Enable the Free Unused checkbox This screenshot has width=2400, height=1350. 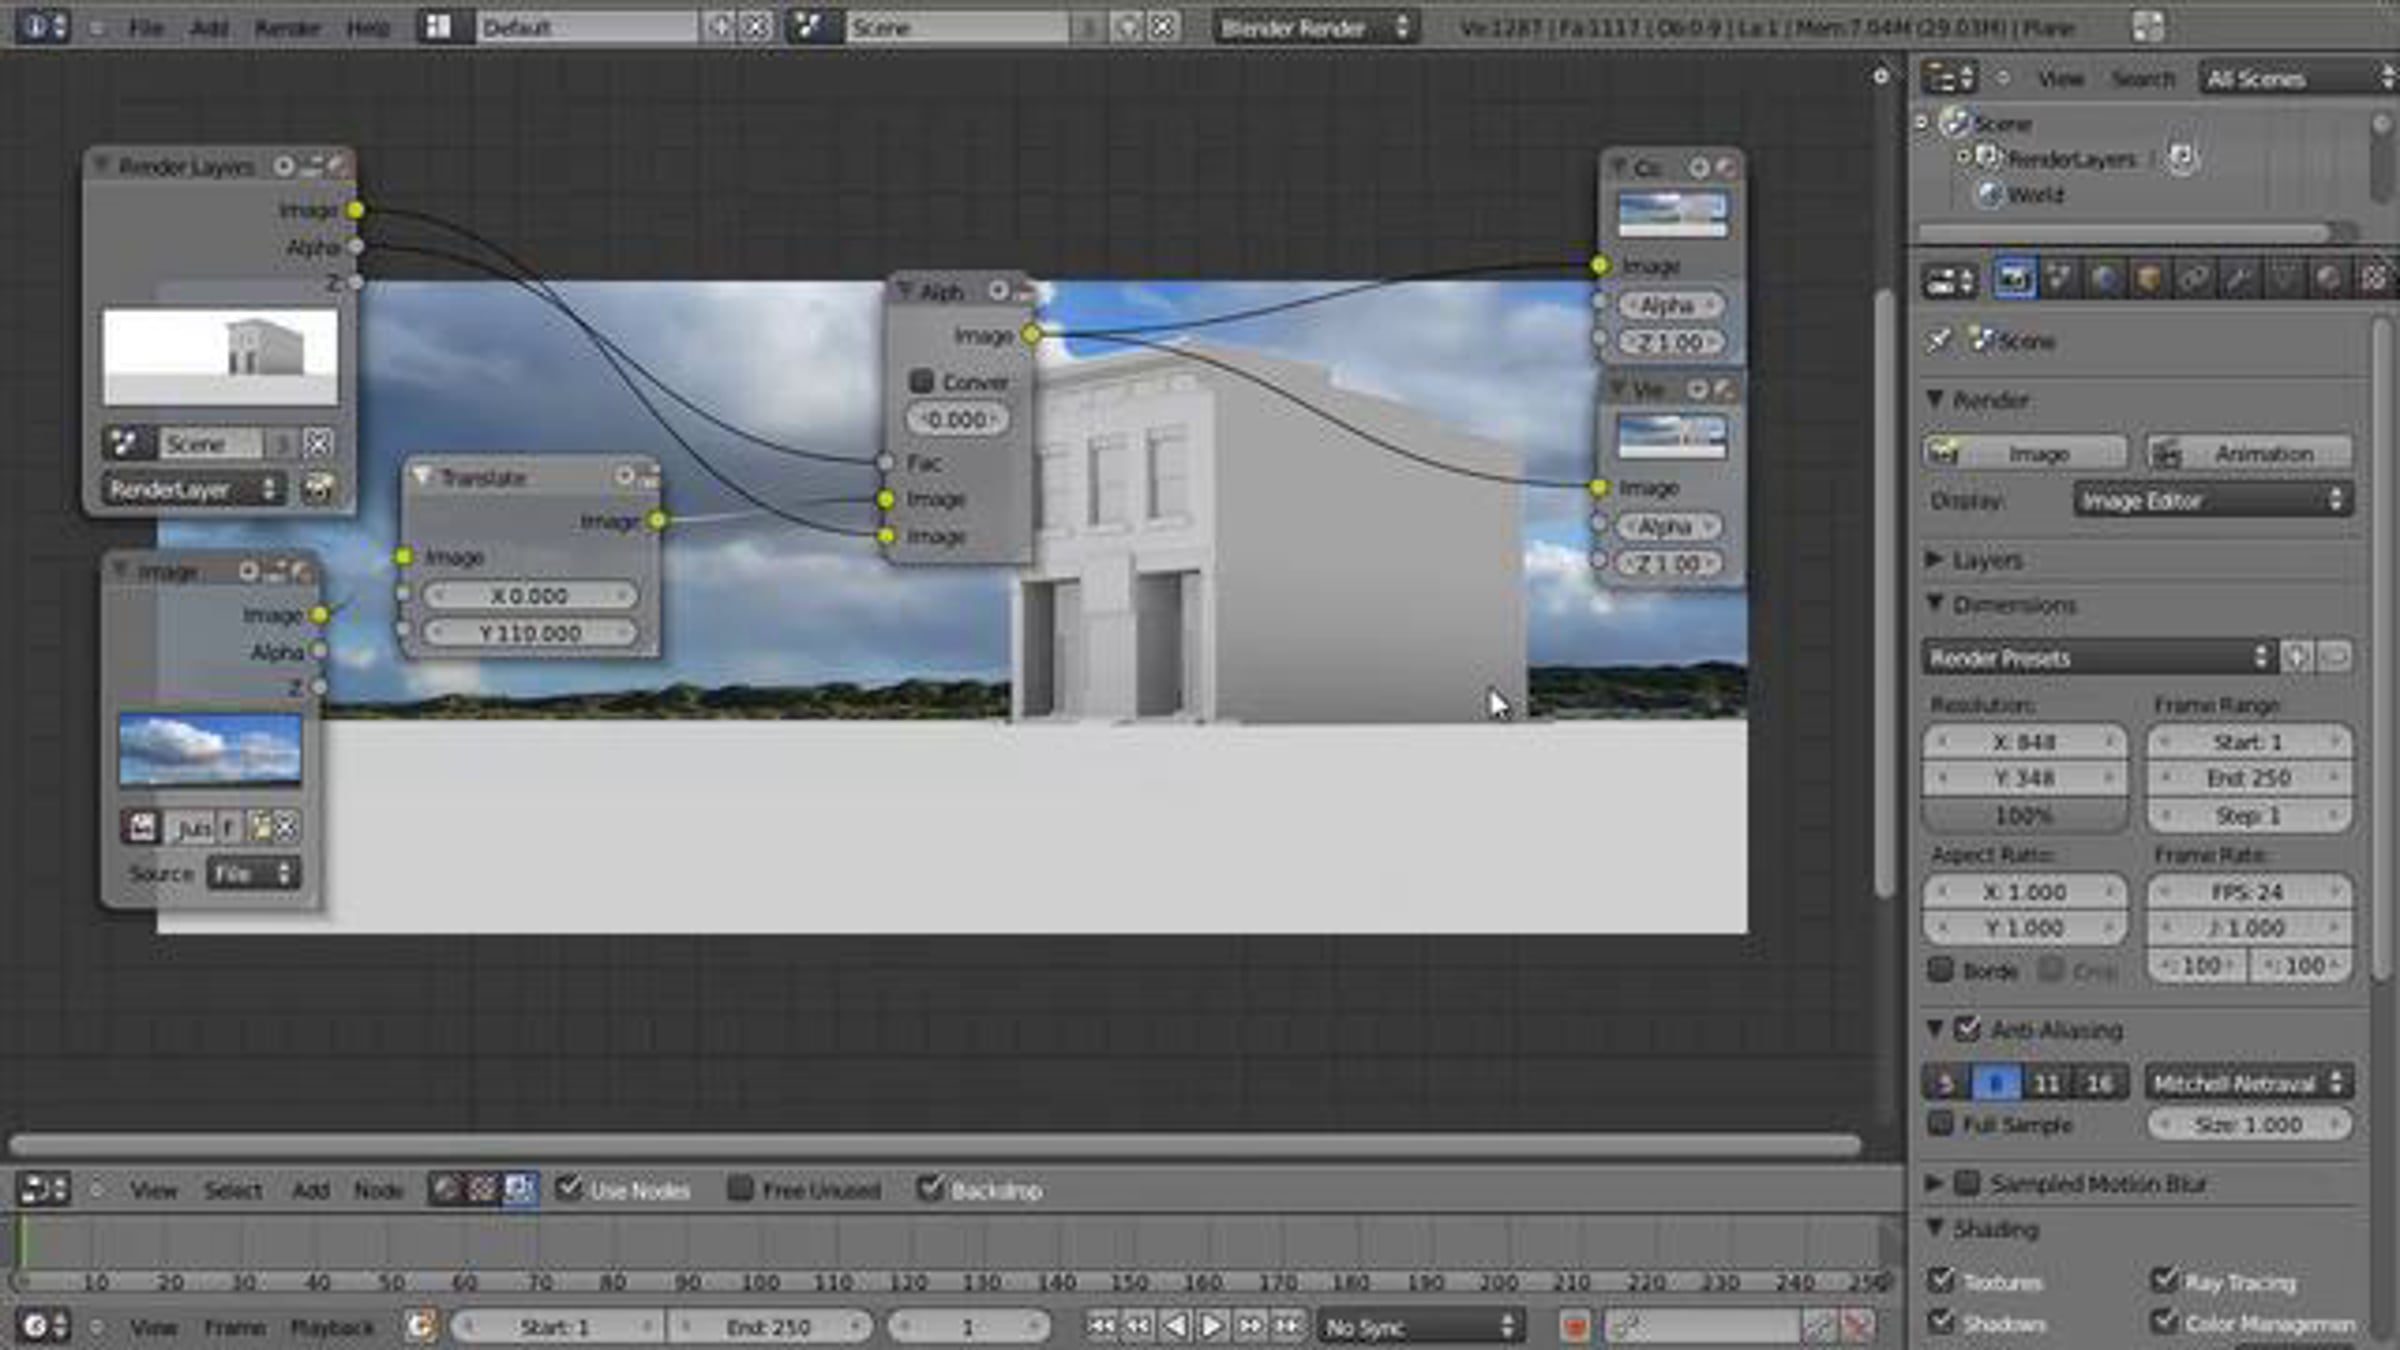coord(740,1189)
